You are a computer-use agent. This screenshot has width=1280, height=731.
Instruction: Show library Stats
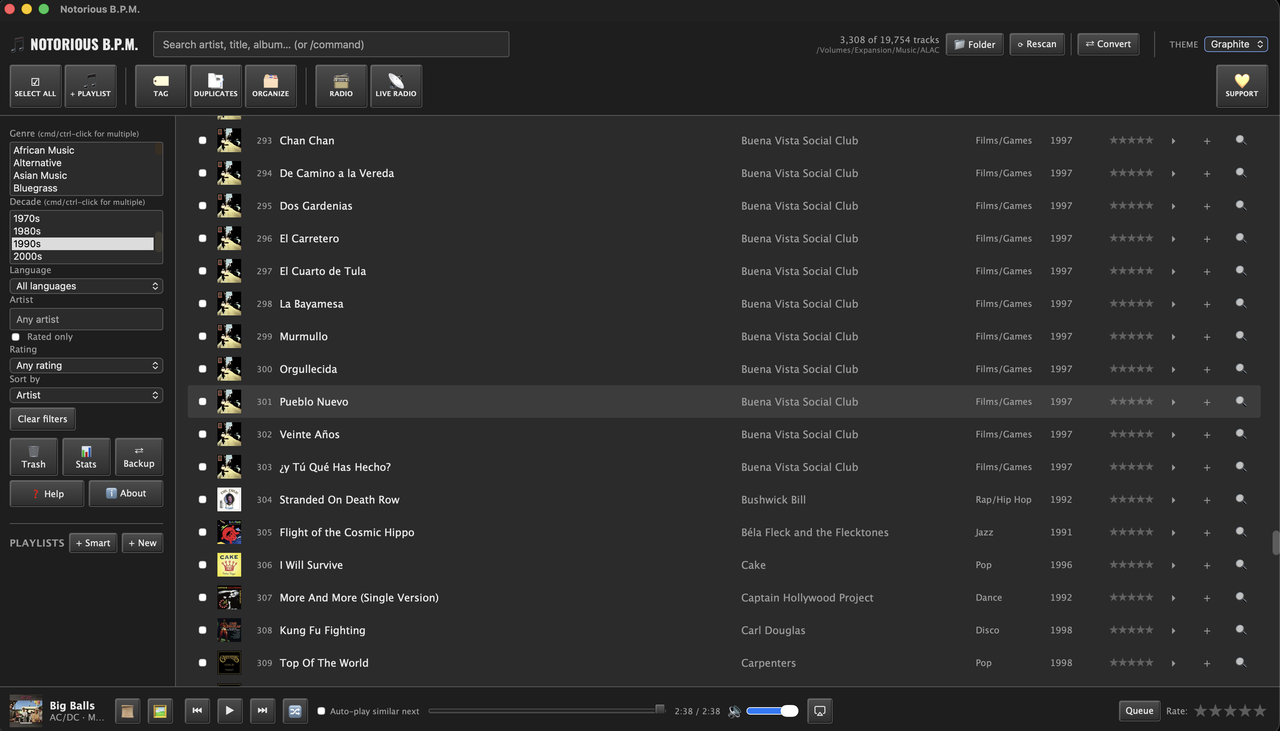point(86,457)
